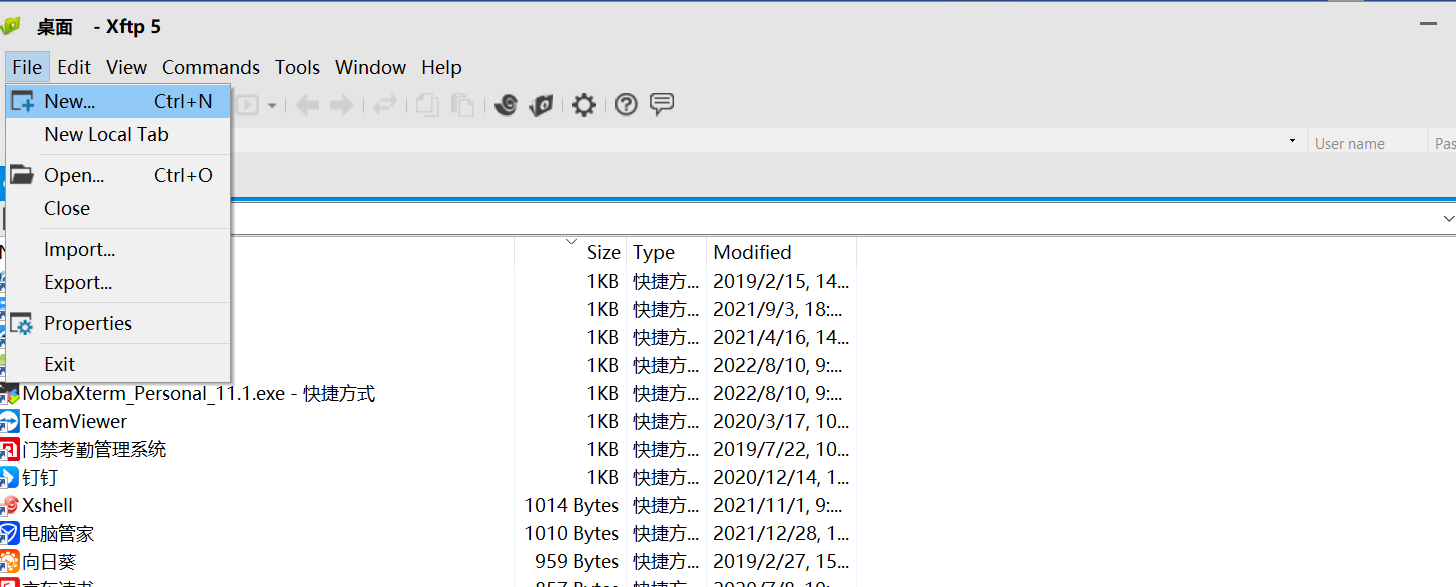The width and height of the screenshot is (1456, 587).
Task: Click the 959 Bytes size cell
Action: [577, 562]
